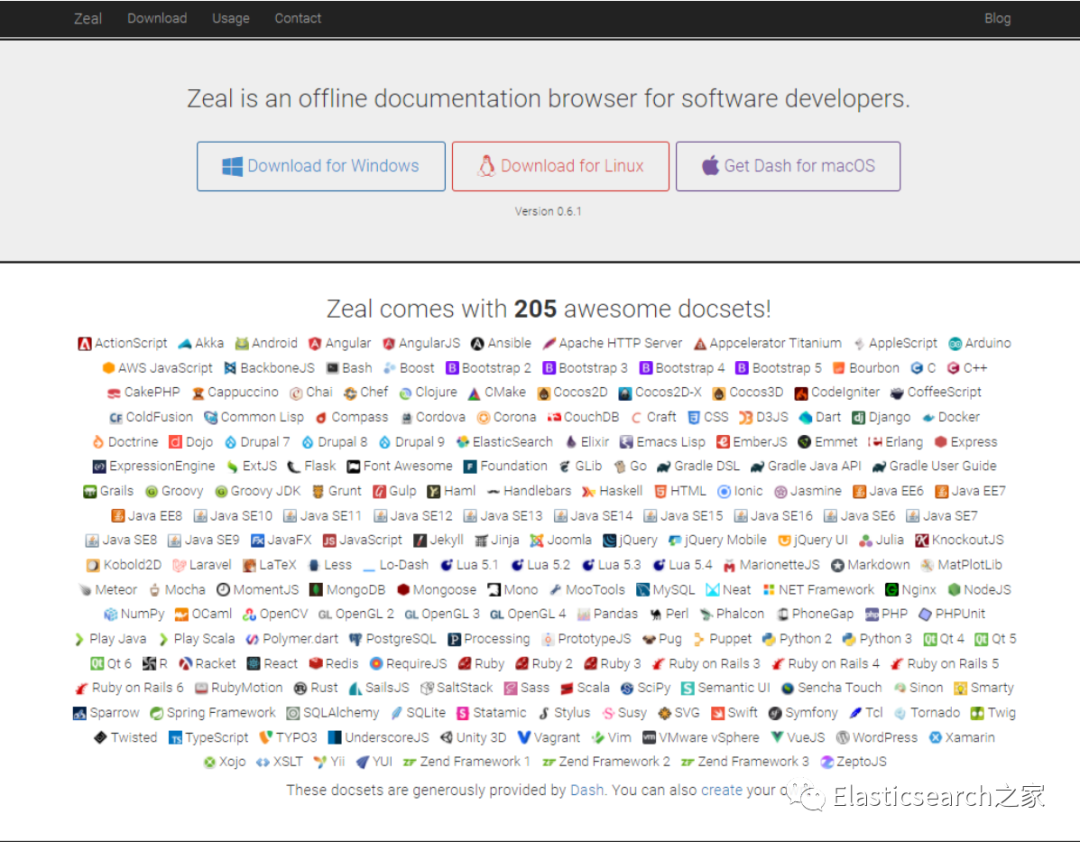Click the ActionScript docset icon
The image size is (1080, 842).
[85, 344]
